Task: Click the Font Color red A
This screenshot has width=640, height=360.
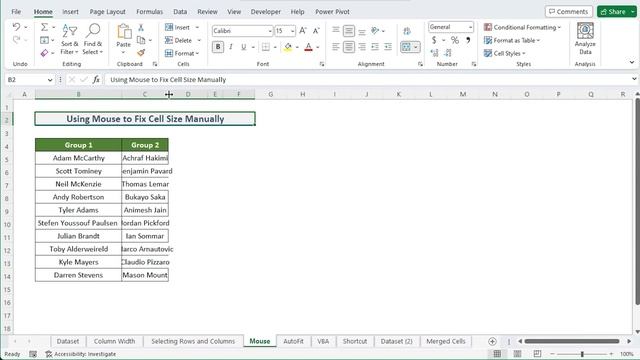Action: point(309,47)
